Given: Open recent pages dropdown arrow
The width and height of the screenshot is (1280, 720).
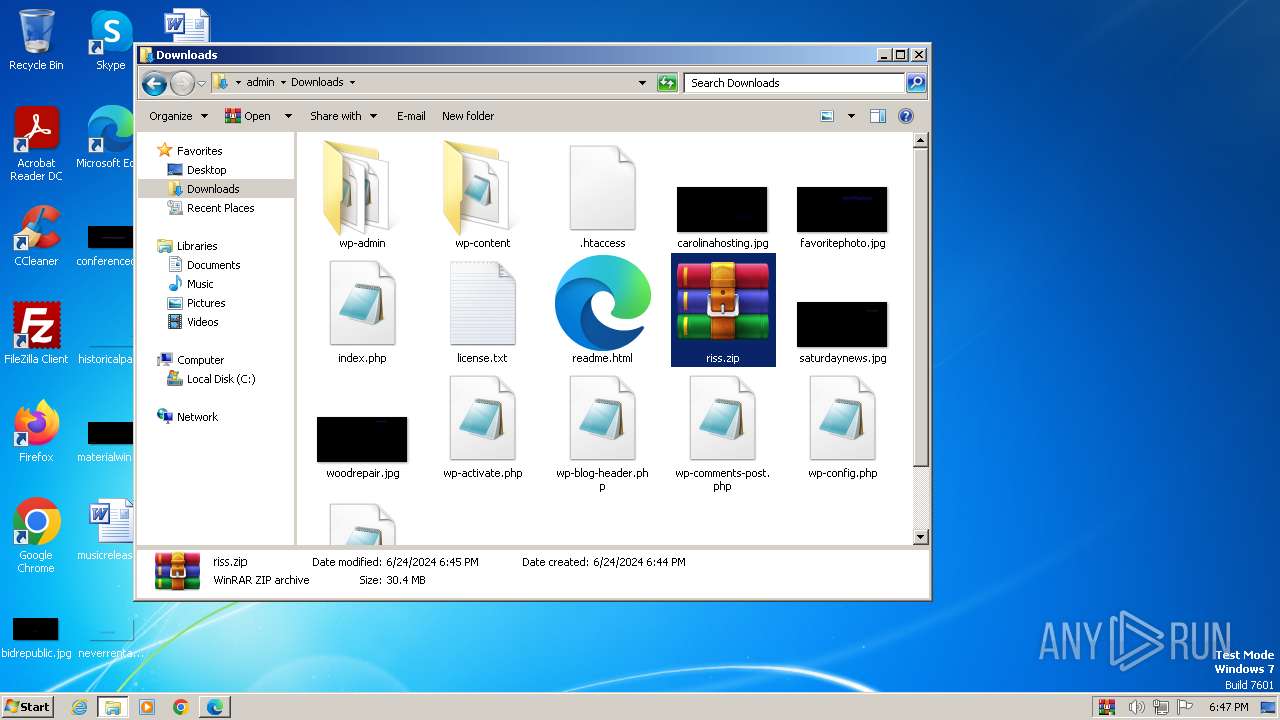Looking at the screenshot, I should [x=201, y=83].
